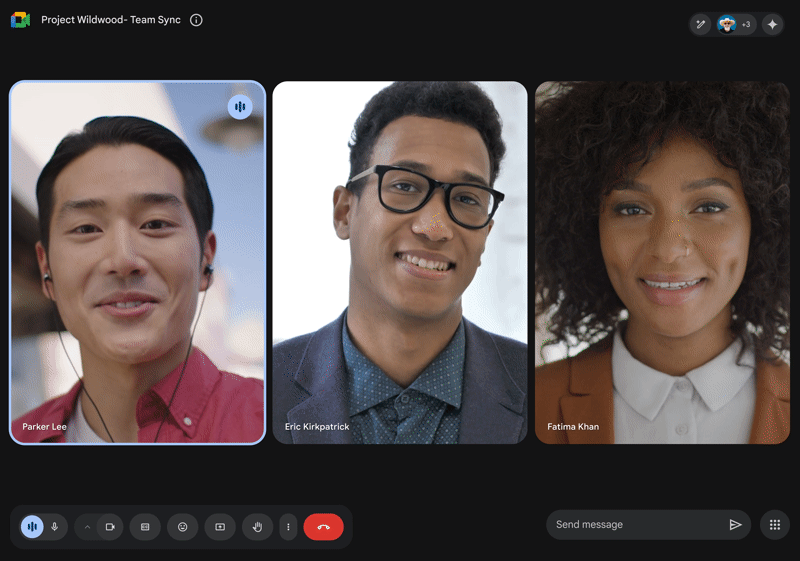
Task: Open the three-dot more options menu
Action: point(288,527)
